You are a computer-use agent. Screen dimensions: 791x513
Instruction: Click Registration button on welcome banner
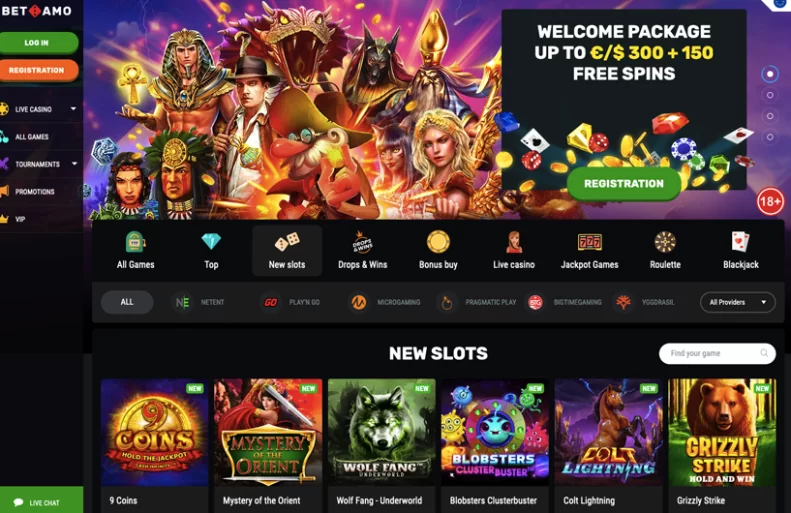(624, 184)
